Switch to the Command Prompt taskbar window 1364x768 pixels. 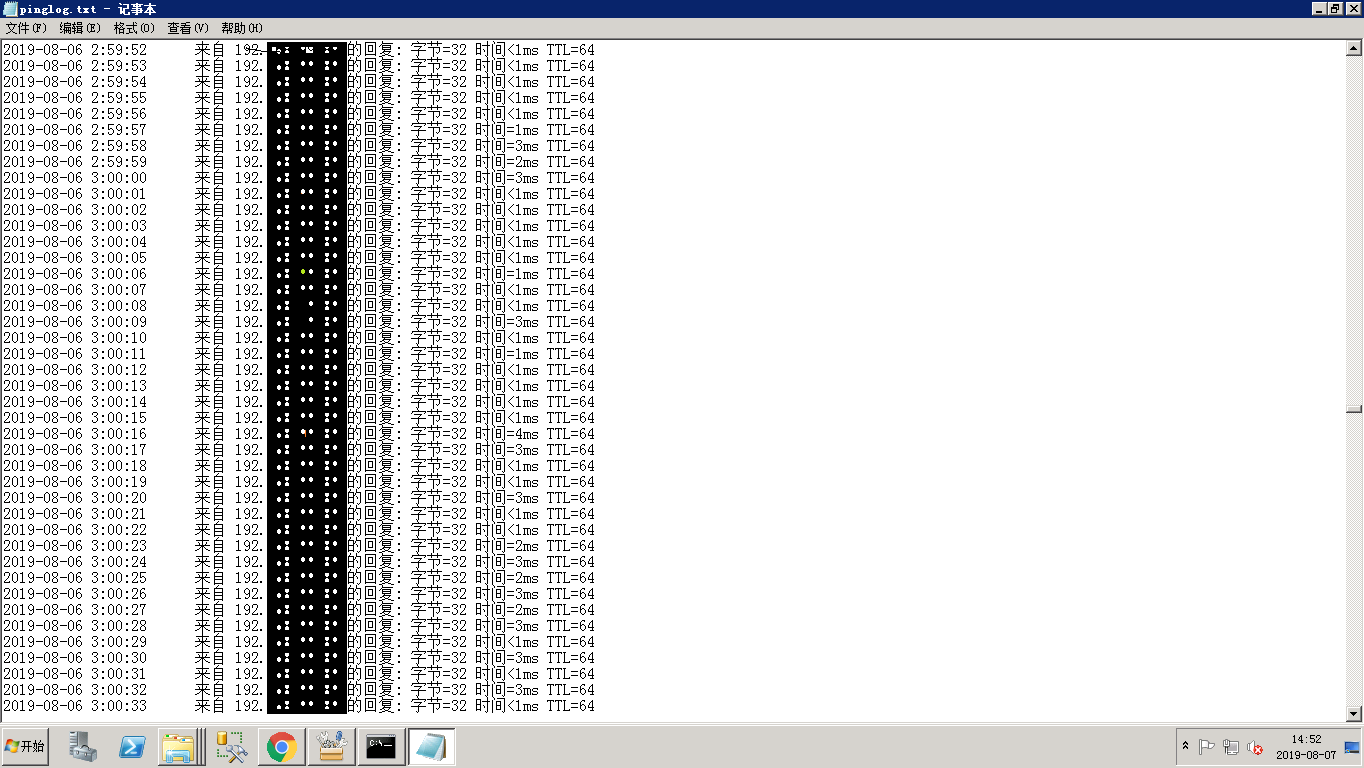(x=382, y=747)
